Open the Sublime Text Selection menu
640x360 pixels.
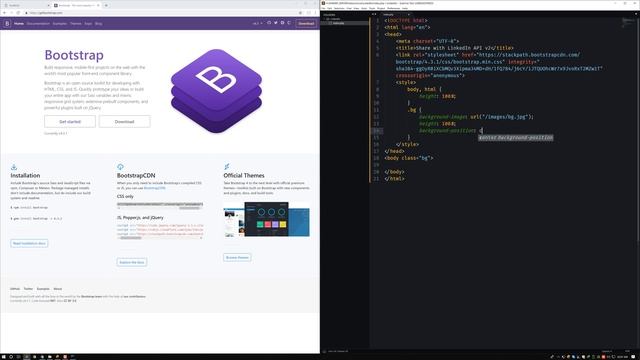click(339, 8)
